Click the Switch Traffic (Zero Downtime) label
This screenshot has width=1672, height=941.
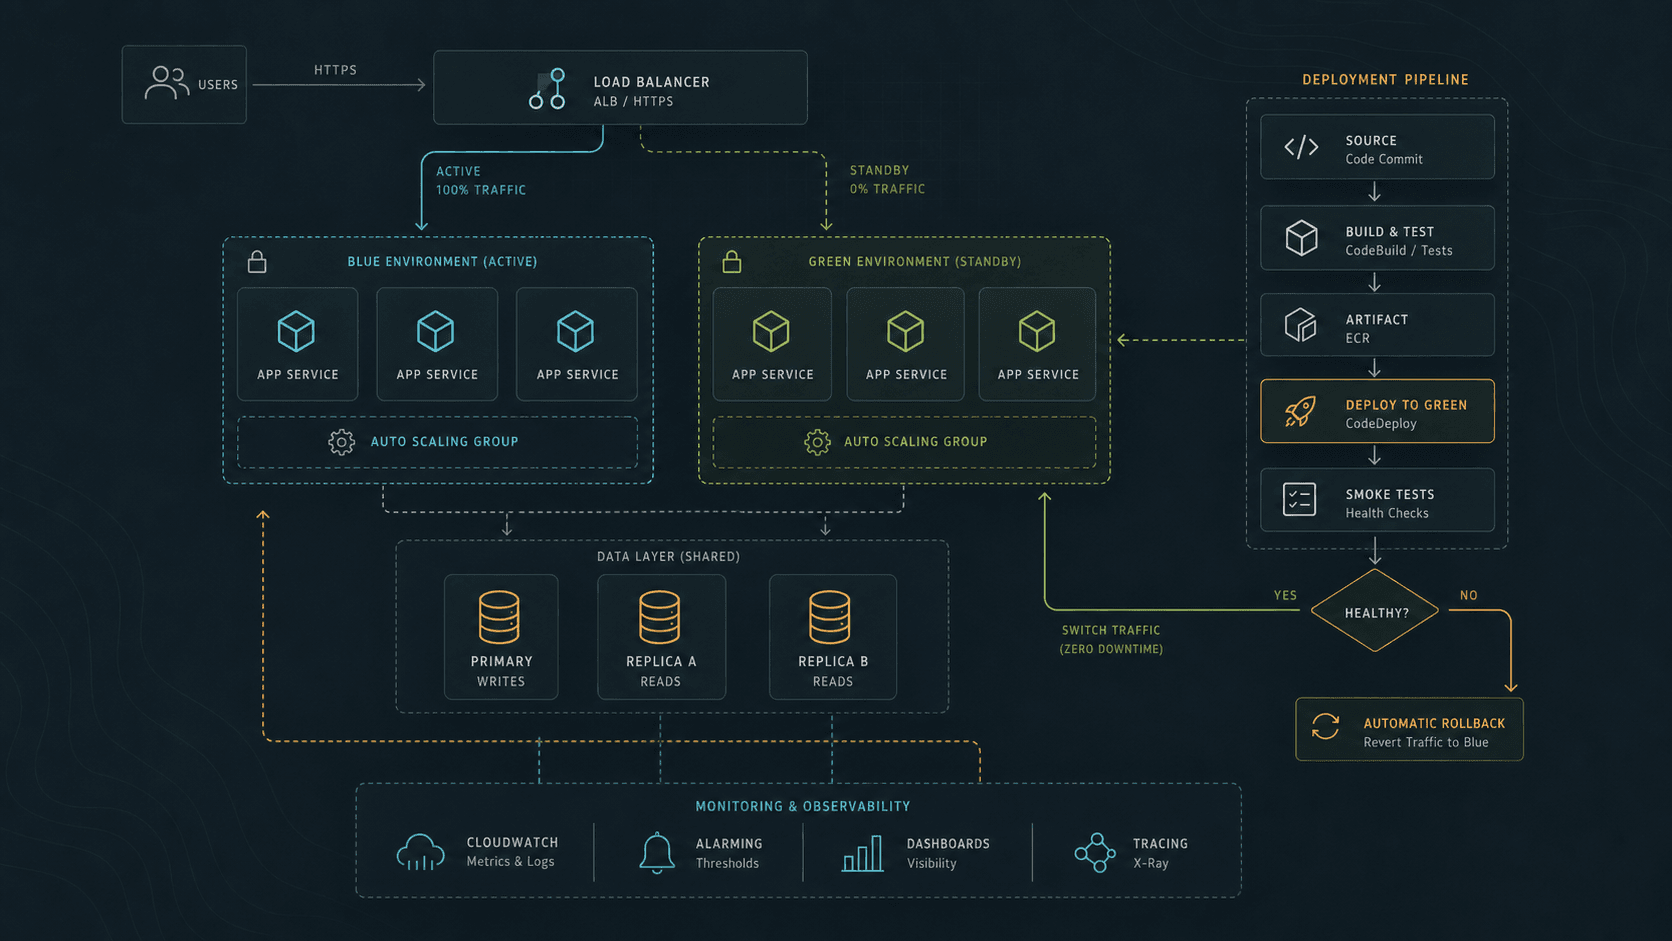tap(1111, 640)
